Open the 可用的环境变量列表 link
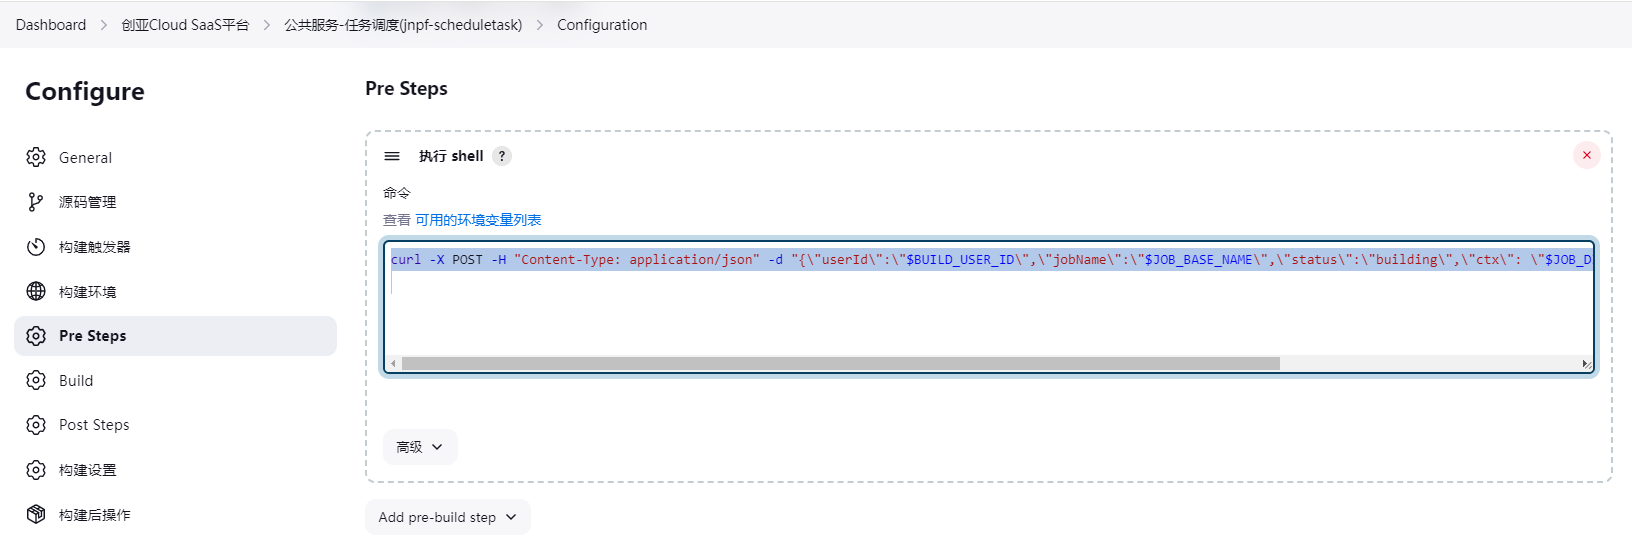Viewport: 1632px width, 551px height. 478,220
